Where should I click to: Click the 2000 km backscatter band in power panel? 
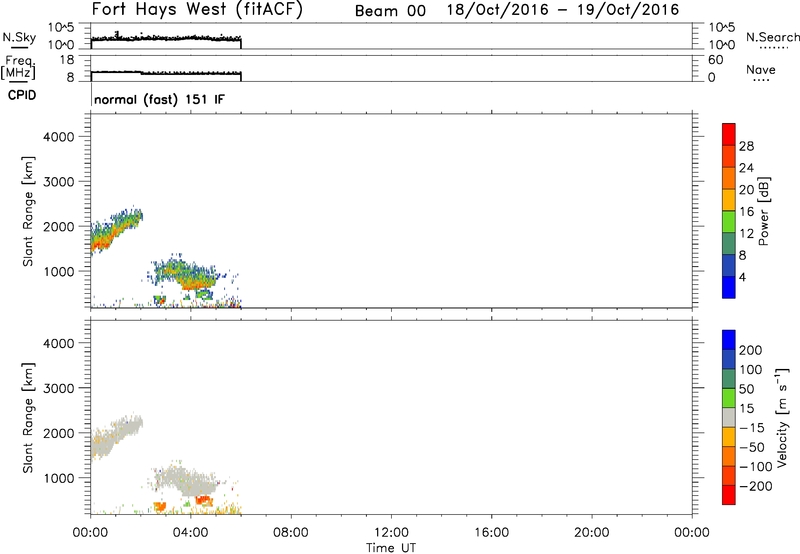point(115,229)
